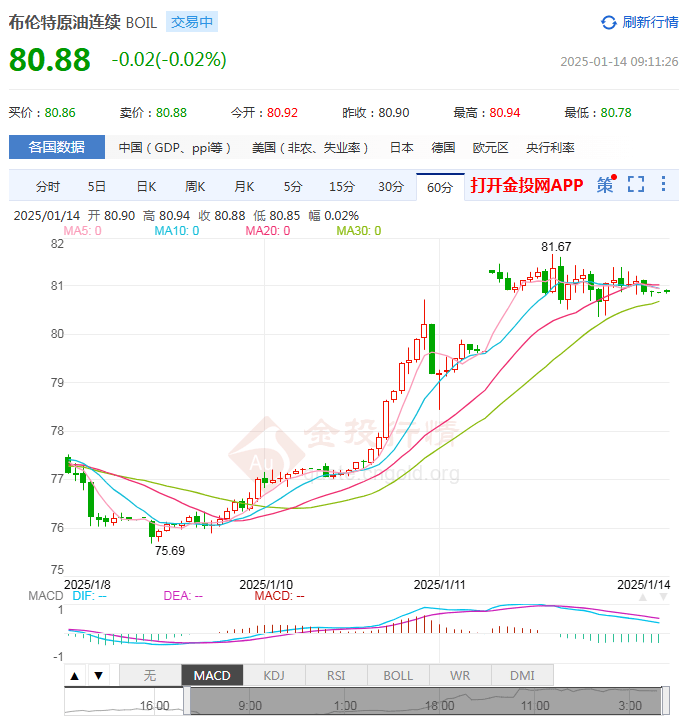
Task: Click the 81.67 high point candlestick
Action: pos(553,275)
